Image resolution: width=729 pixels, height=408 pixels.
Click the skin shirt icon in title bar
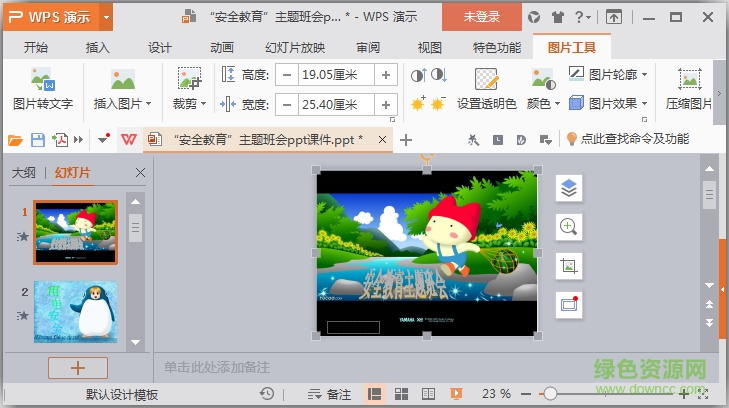(x=557, y=18)
